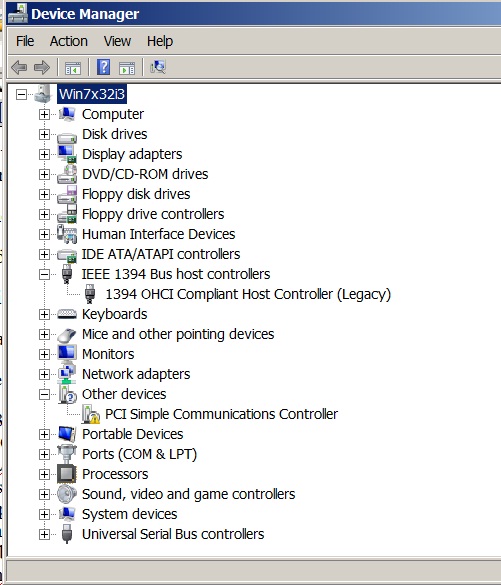Select the System devices label
Image resolution: width=501 pixels, height=585 pixels.
(129, 514)
